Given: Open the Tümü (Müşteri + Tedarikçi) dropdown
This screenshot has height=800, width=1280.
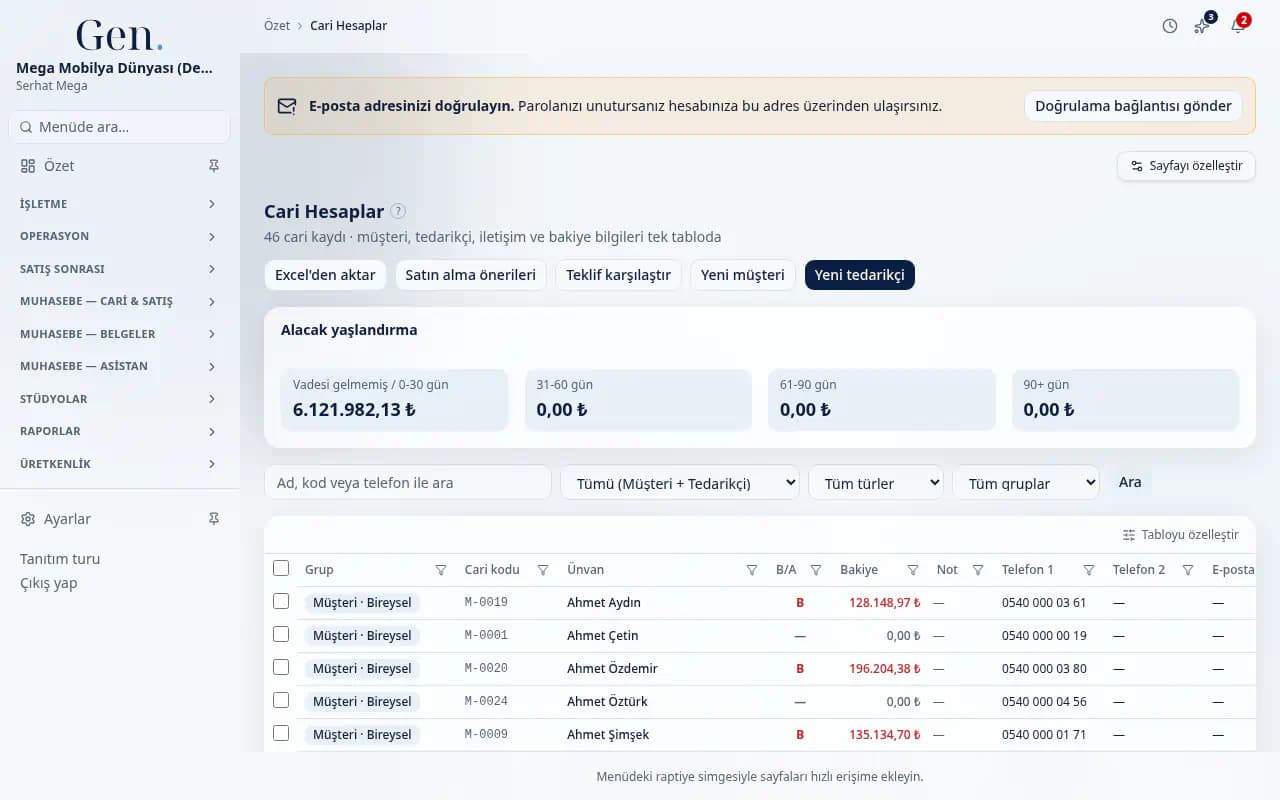Looking at the screenshot, I should tap(680, 483).
